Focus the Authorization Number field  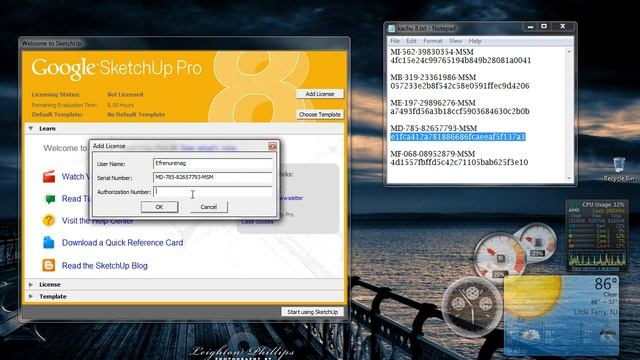[x=212, y=191]
